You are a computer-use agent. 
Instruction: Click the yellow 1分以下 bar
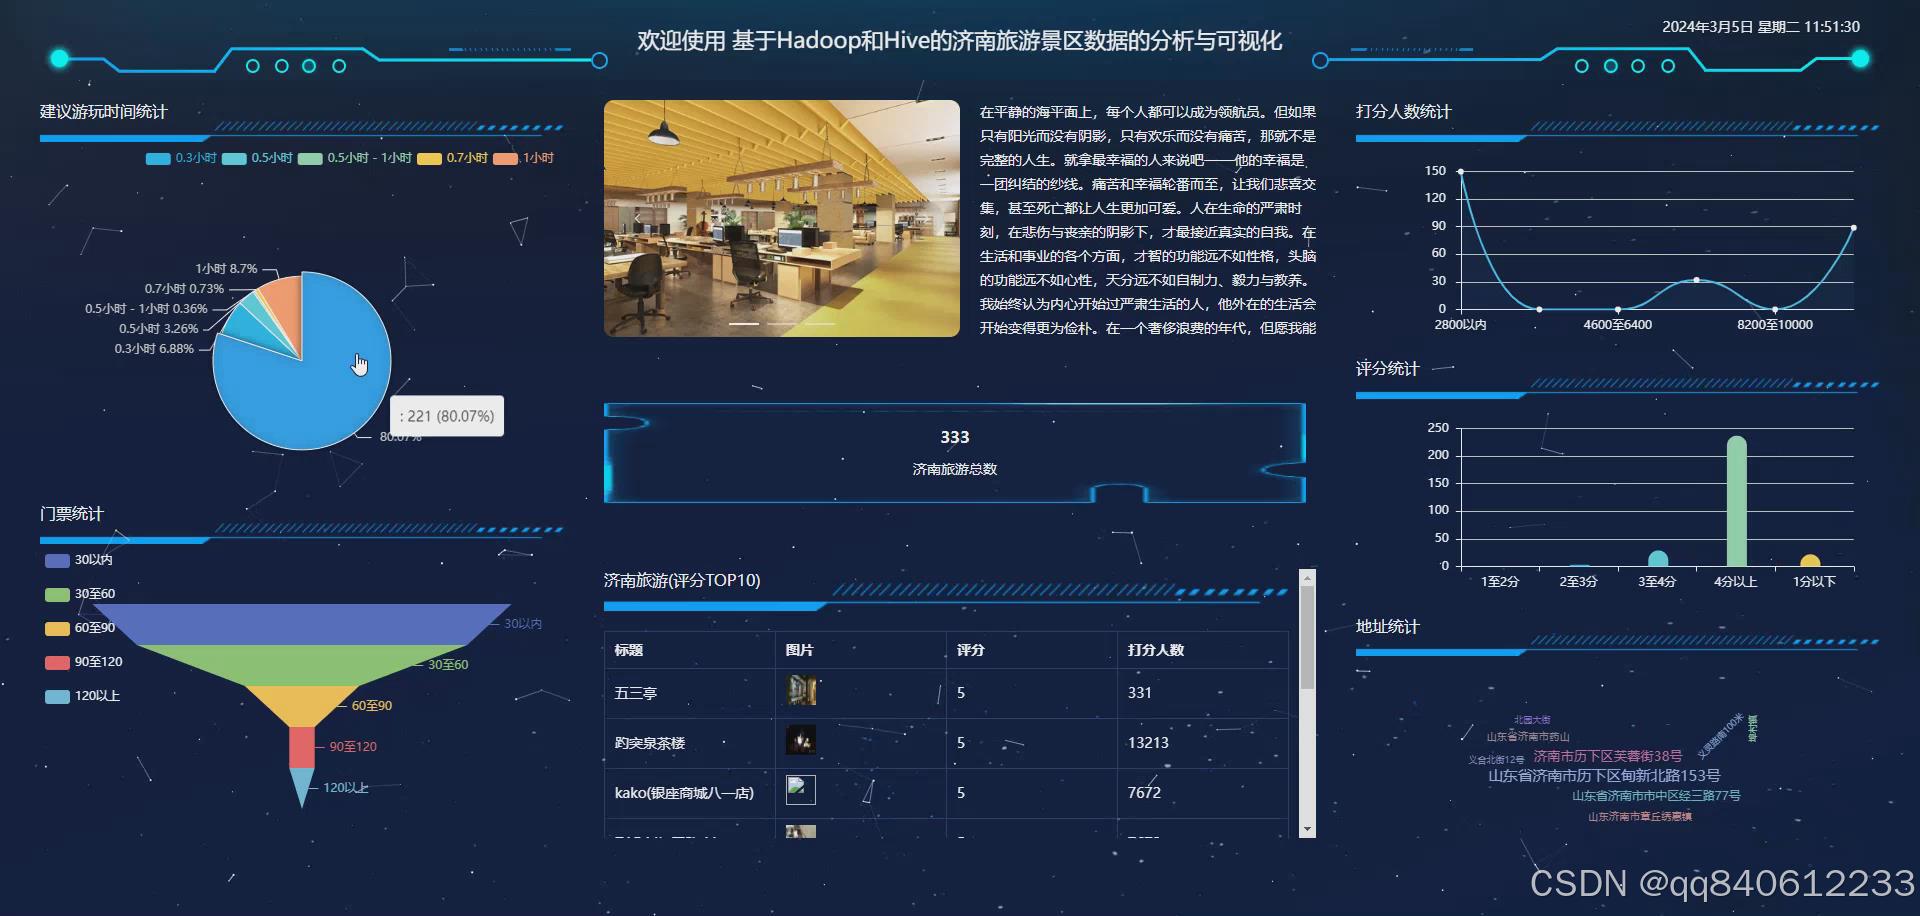pos(1810,560)
